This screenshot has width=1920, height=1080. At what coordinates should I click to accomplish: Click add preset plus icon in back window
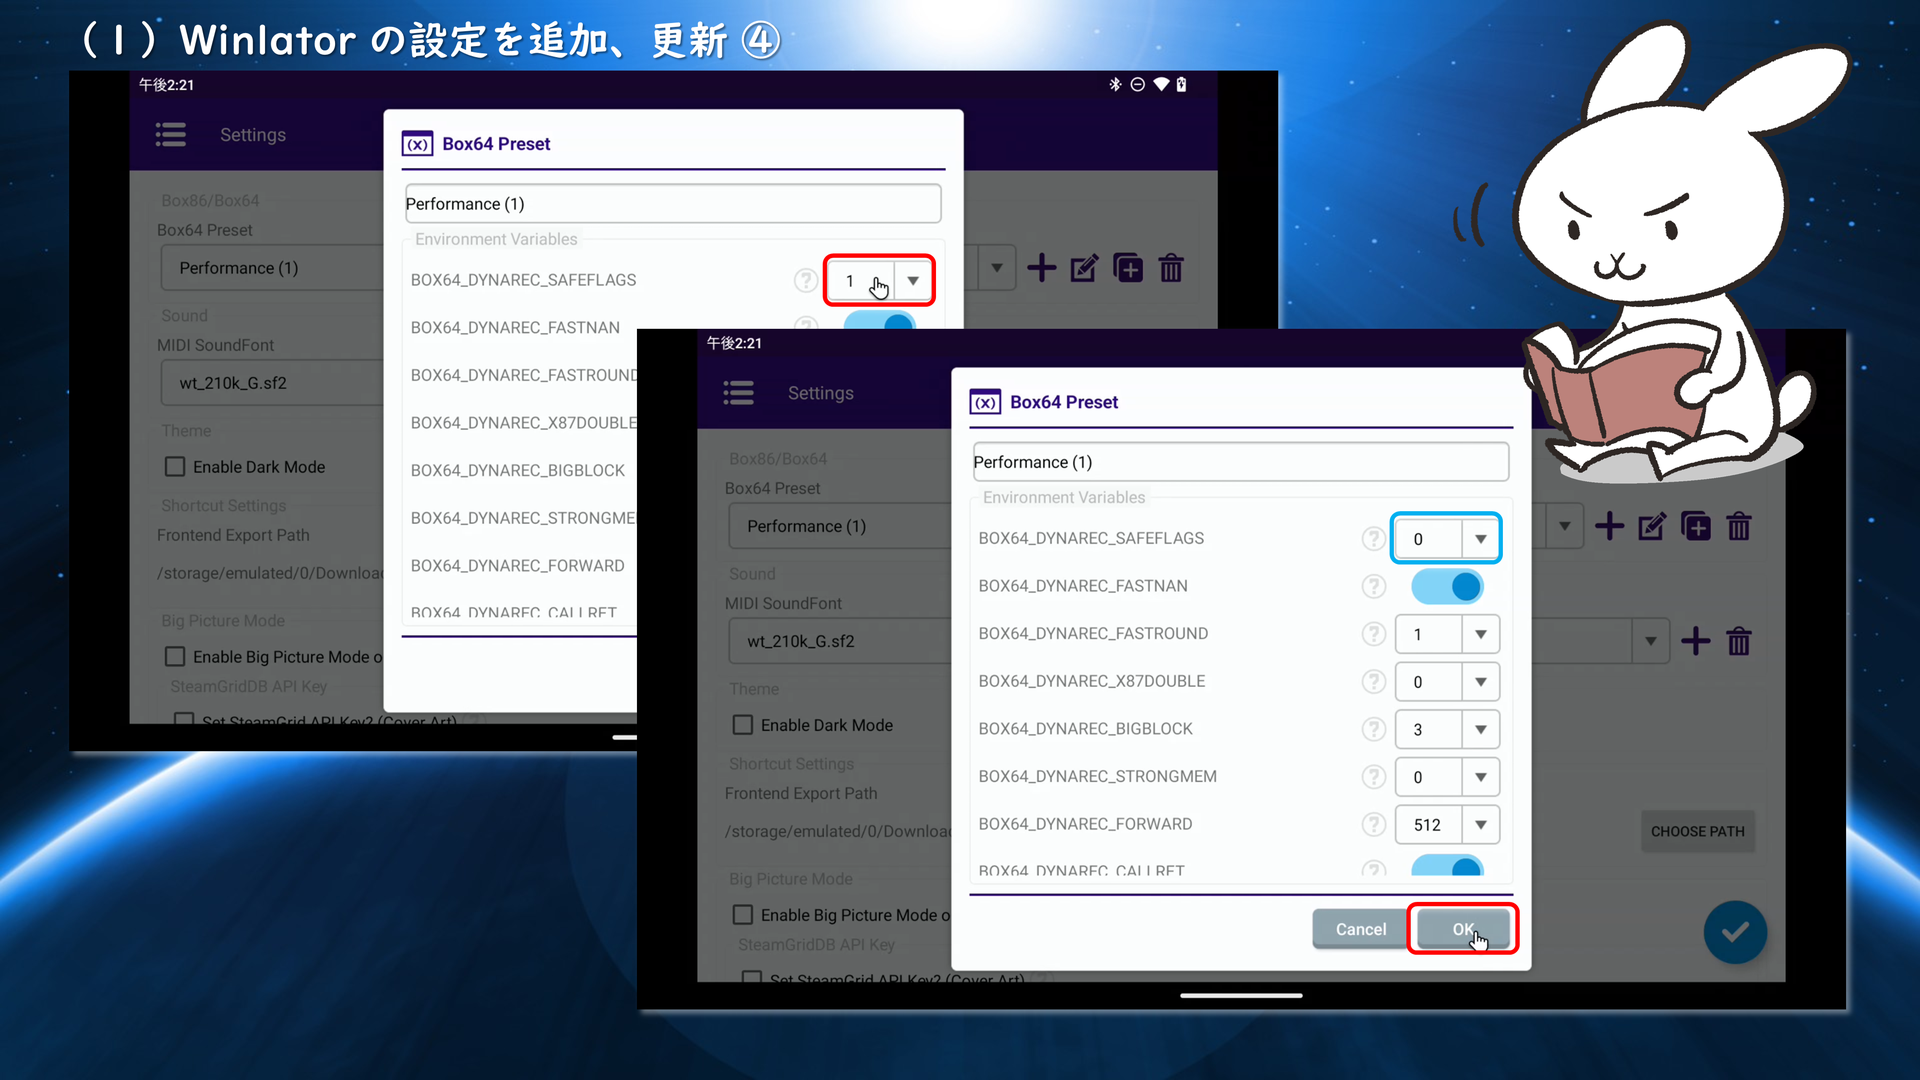(1041, 268)
